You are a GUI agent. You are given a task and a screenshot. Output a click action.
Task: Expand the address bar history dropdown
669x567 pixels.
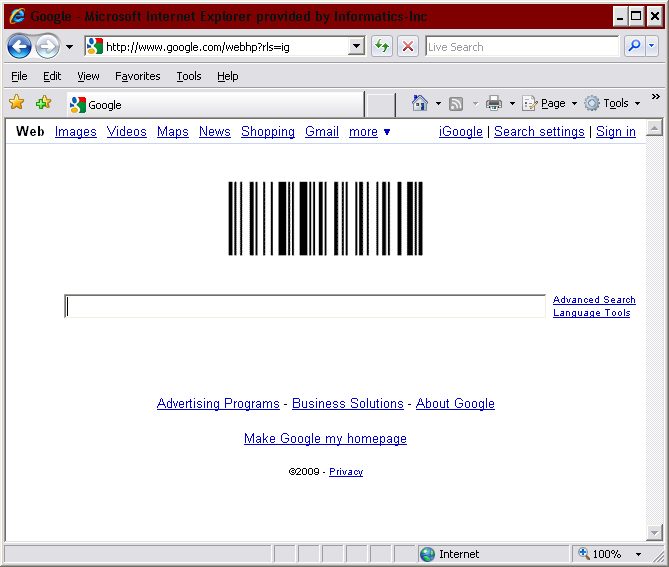click(356, 46)
